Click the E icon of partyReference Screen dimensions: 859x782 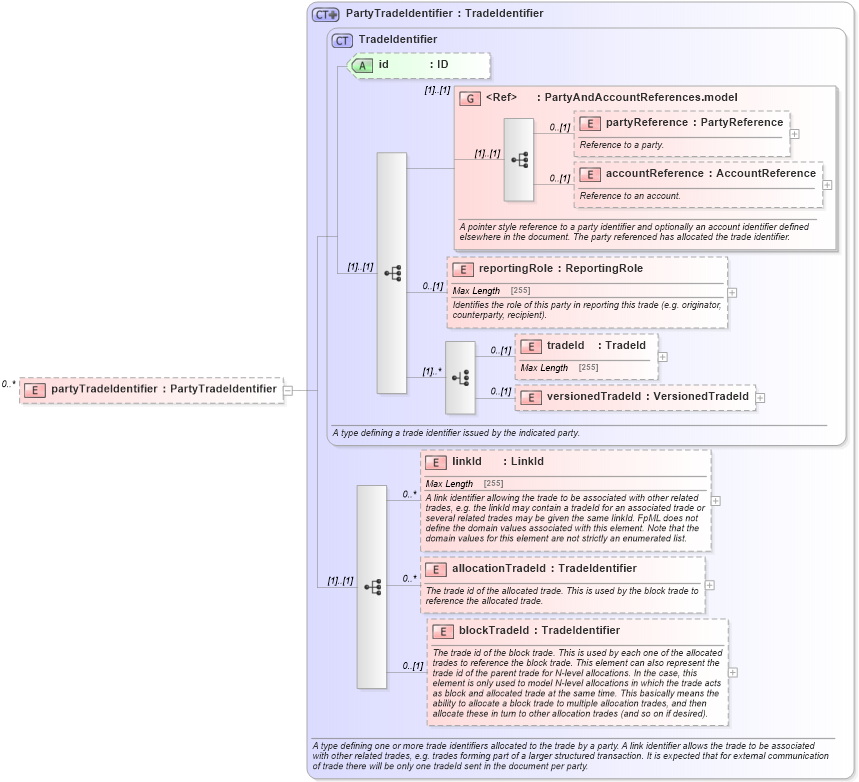coord(589,124)
